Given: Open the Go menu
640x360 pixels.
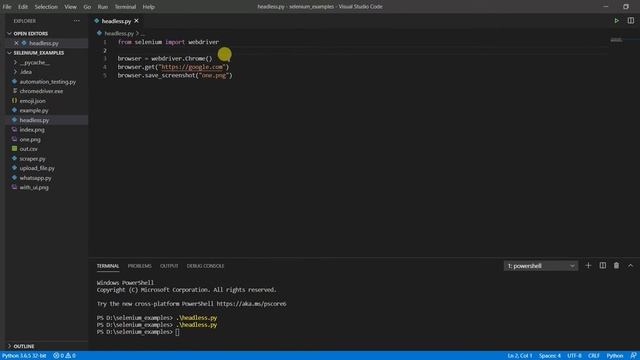Looking at the screenshot, I should (x=87, y=7).
